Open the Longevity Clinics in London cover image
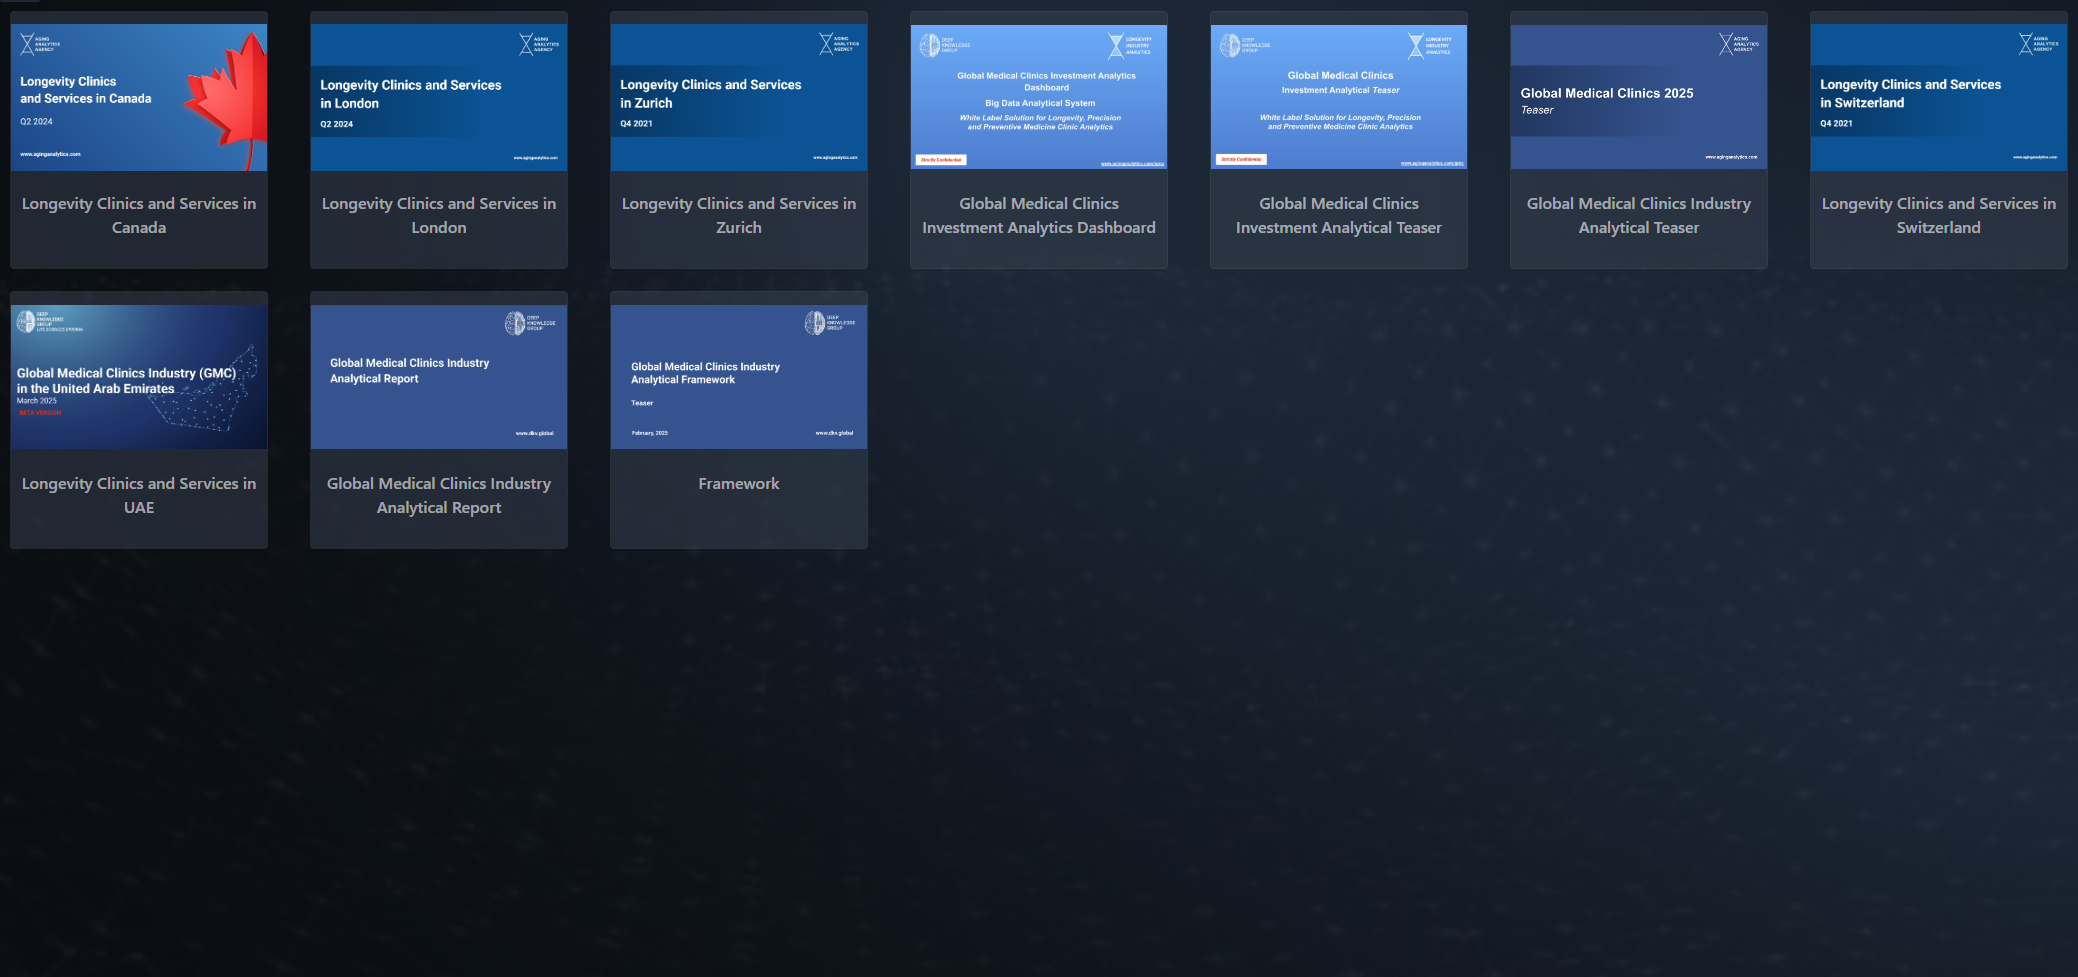This screenshot has height=977, width=2078. pos(438,98)
